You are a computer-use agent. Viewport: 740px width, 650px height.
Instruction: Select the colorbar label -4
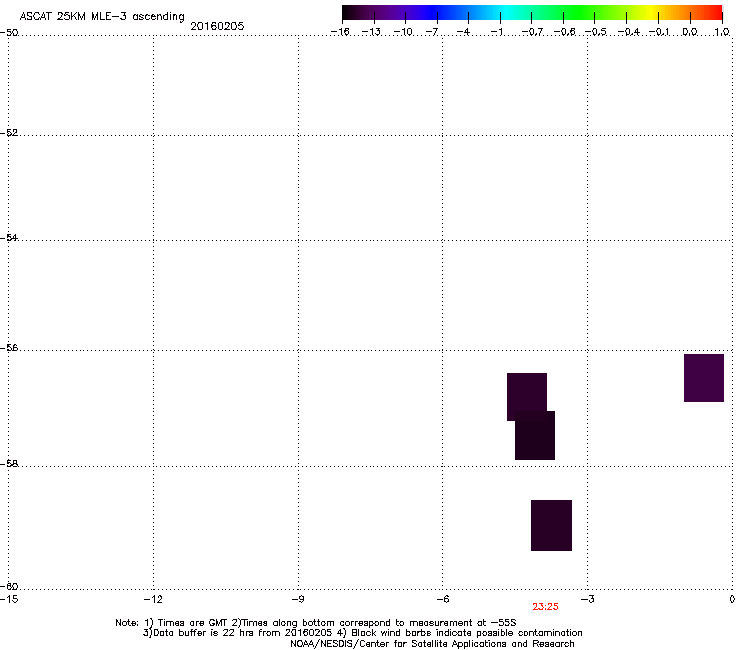pos(463,32)
